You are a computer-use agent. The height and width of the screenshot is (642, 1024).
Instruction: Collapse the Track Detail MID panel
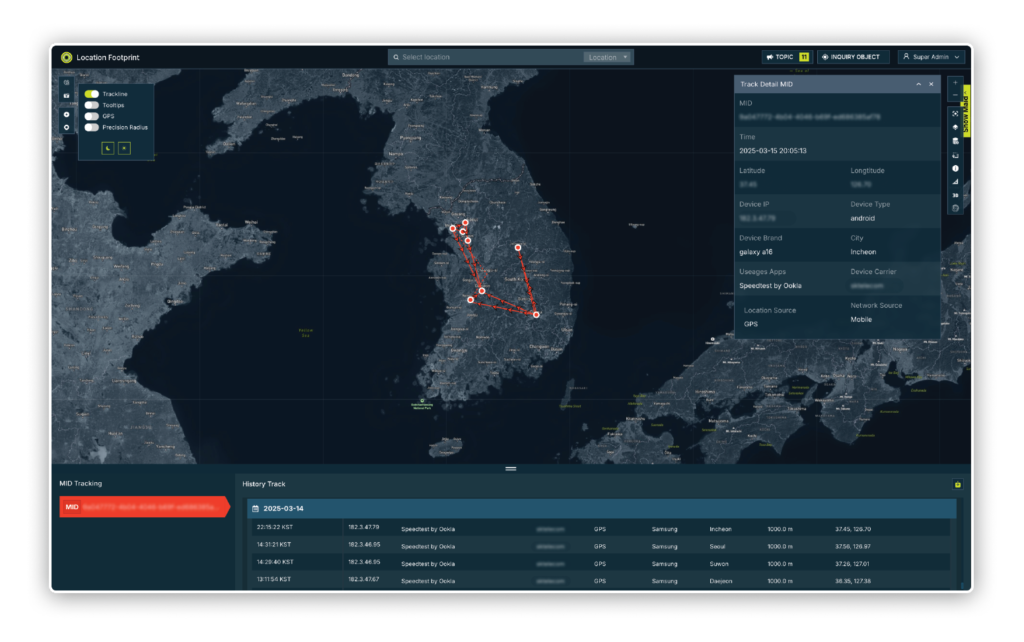pyautogui.click(x=918, y=85)
